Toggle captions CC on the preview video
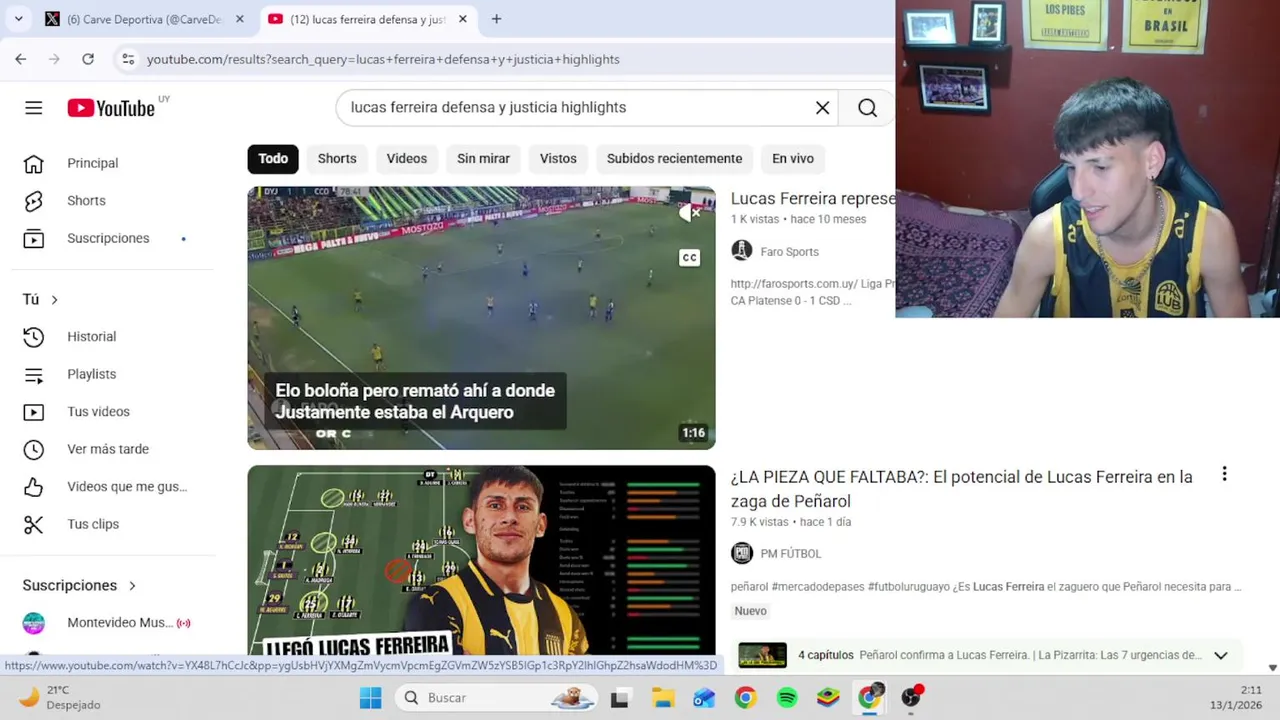This screenshot has height=720, width=1280. (x=689, y=258)
